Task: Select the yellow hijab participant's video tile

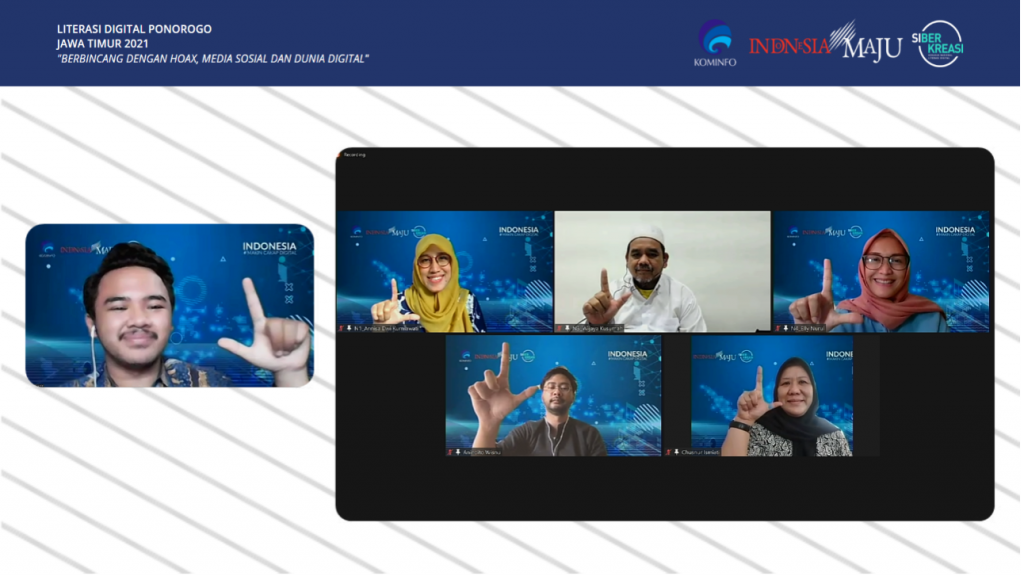Action: point(444,271)
